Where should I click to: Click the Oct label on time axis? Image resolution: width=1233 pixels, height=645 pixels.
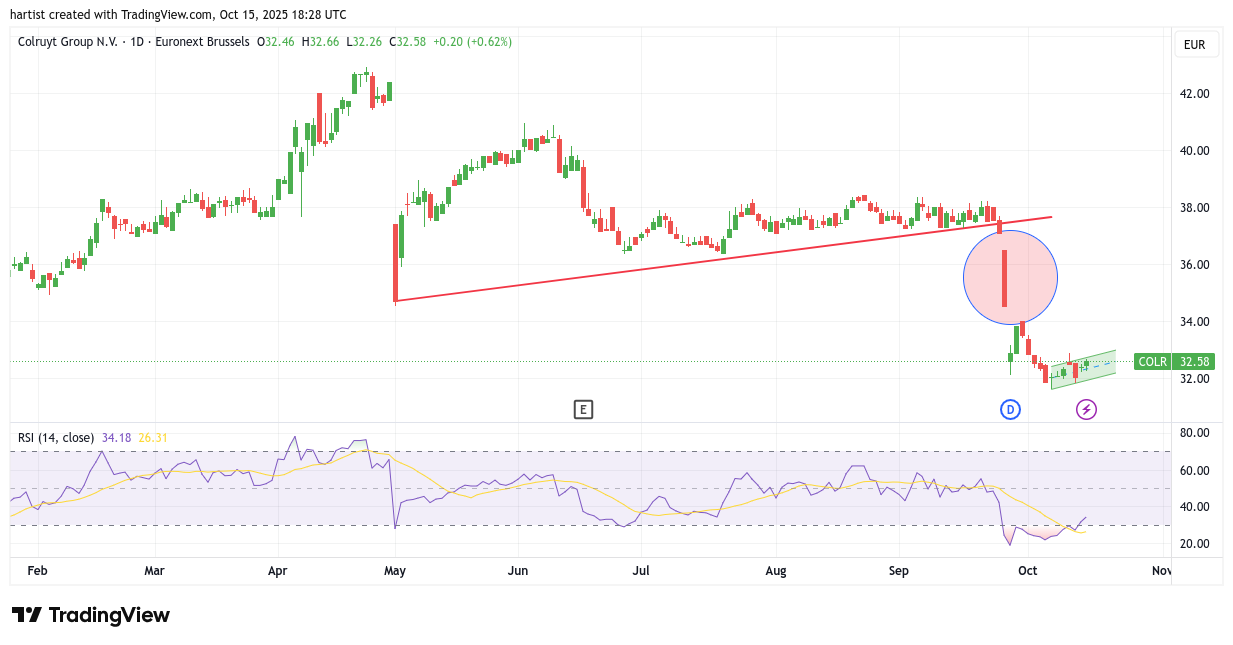point(1026,571)
